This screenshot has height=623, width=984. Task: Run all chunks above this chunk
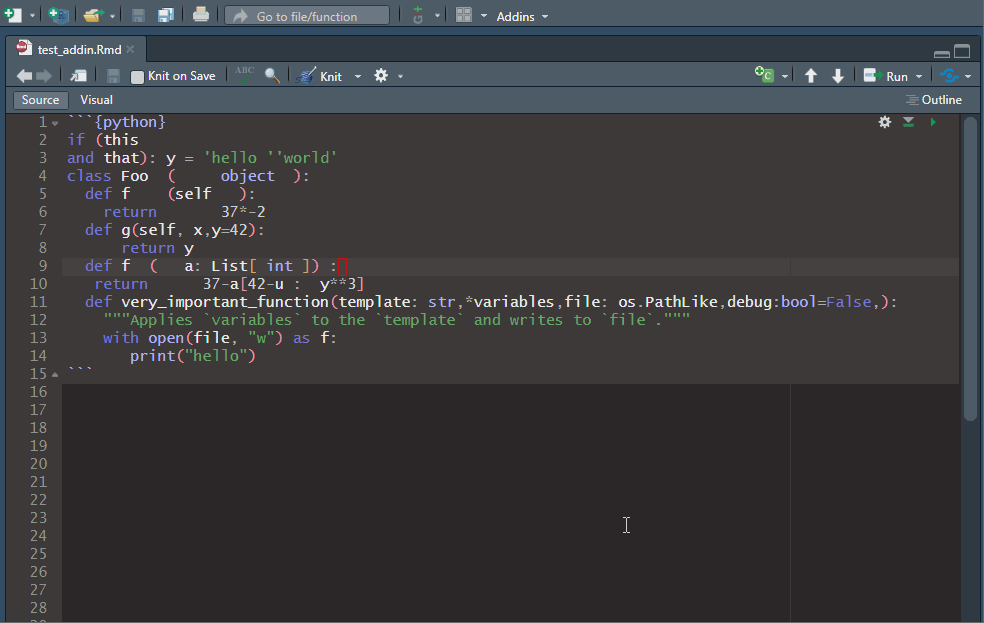(x=908, y=122)
